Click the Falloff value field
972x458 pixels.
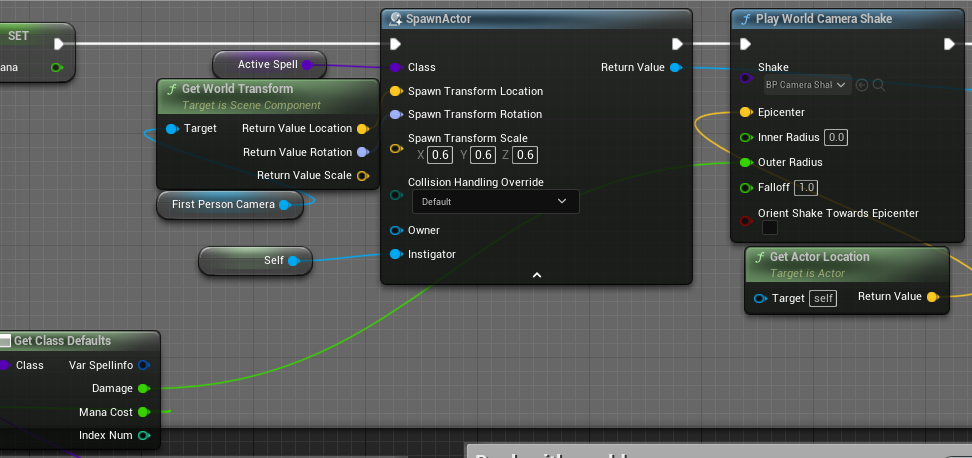click(806, 188)
